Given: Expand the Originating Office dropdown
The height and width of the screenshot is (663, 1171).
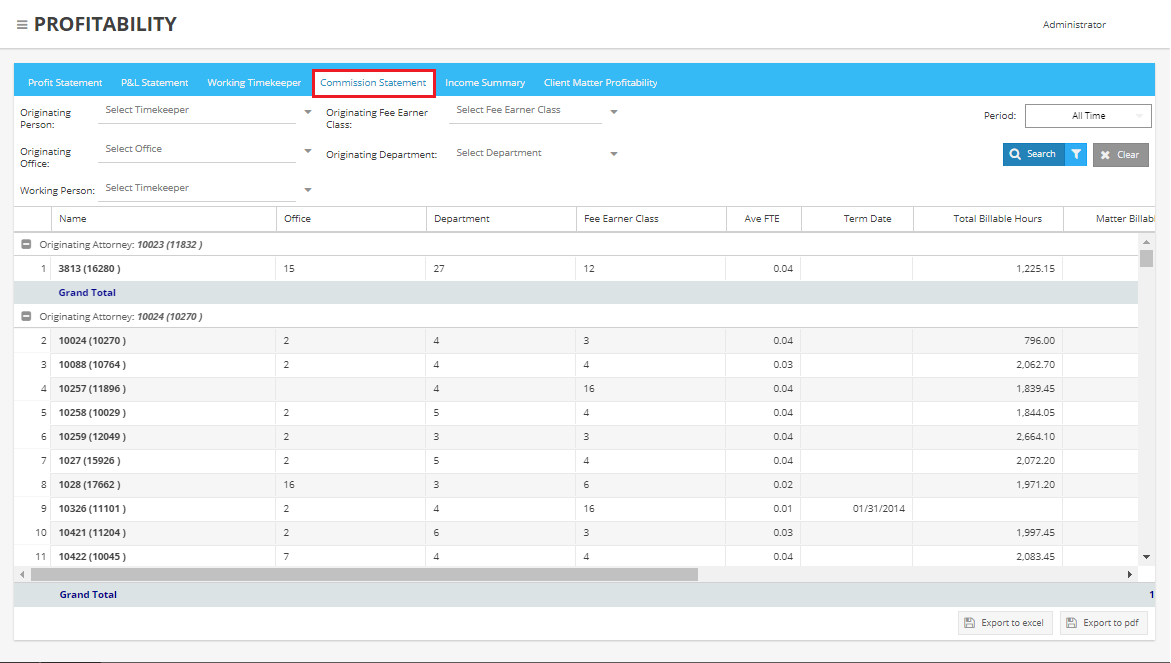Looking at the screenshot, I should pyautogui.click(x=307, y=151).
